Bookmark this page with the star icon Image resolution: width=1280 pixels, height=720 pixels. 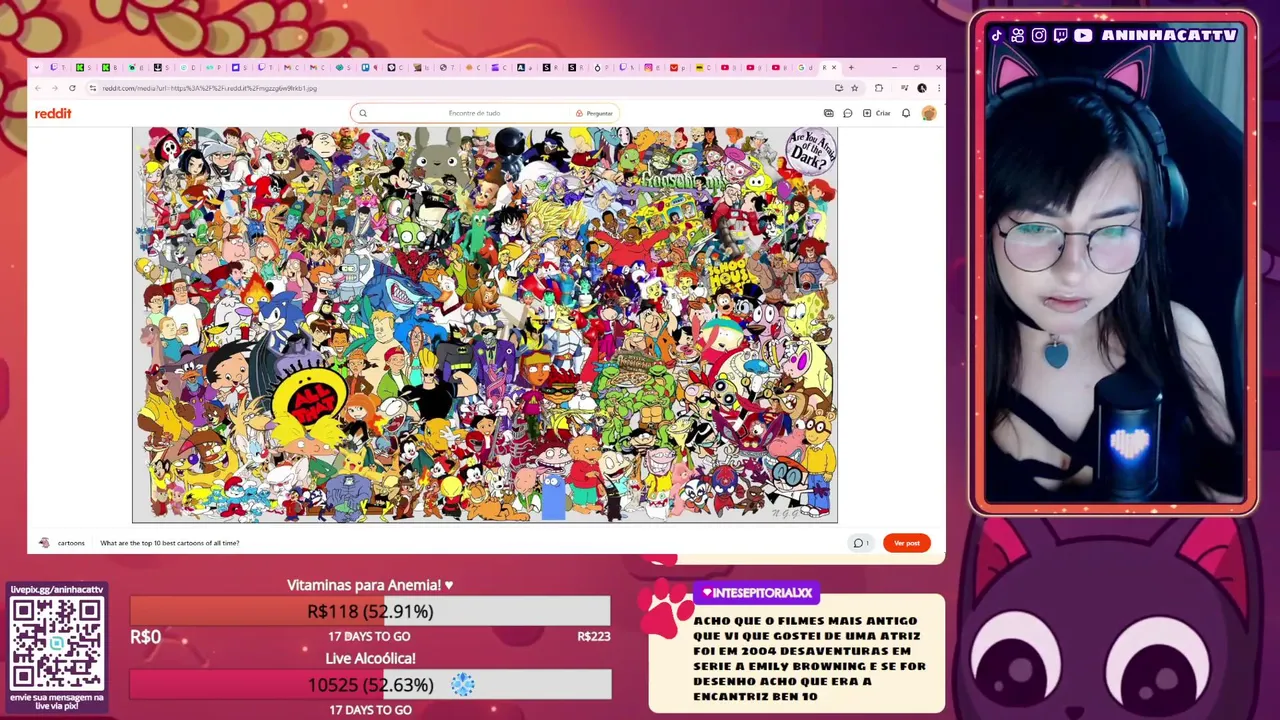pos(854,88)
